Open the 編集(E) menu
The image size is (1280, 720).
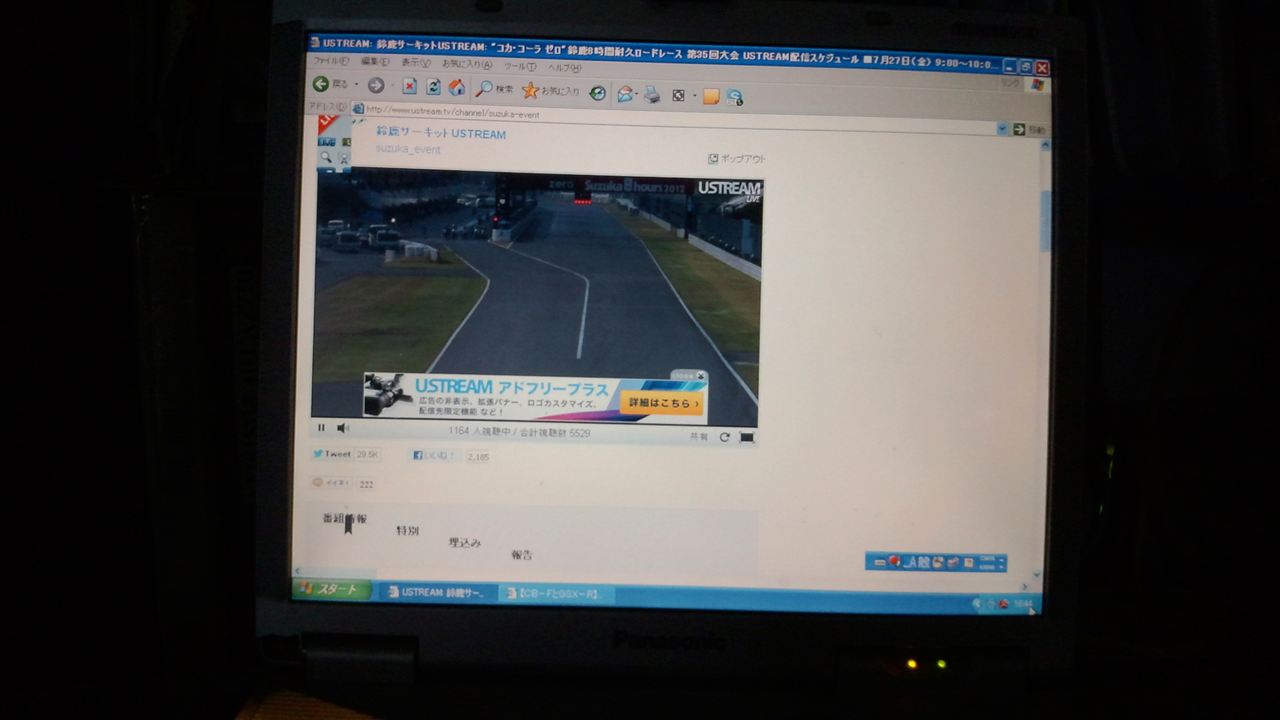coord(375,62)
